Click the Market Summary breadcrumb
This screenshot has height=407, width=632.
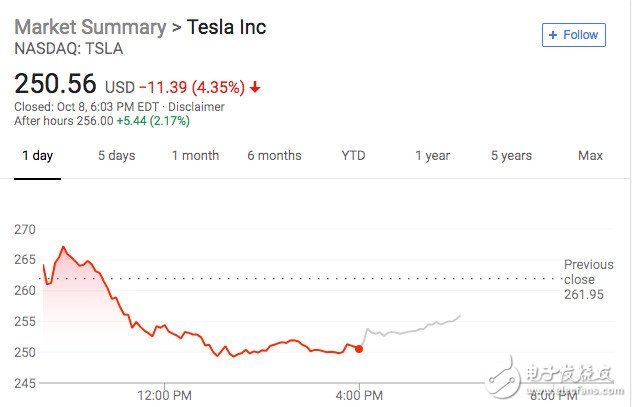point(86,27)
